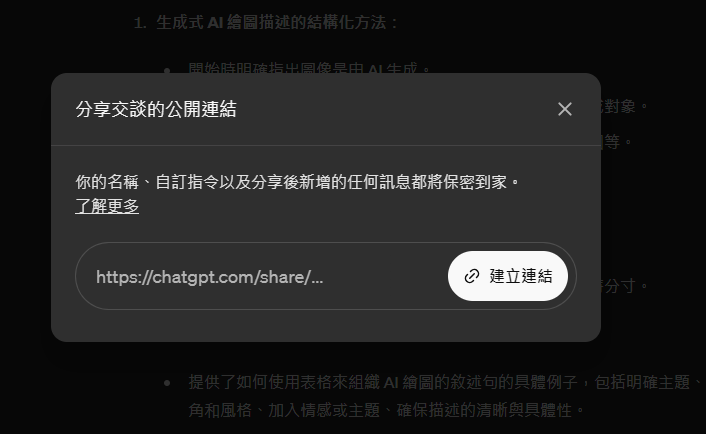706x434 pixels.
Task: Click the bullet text 提供了如何使用表格來組織
Action: click(285, 382)
